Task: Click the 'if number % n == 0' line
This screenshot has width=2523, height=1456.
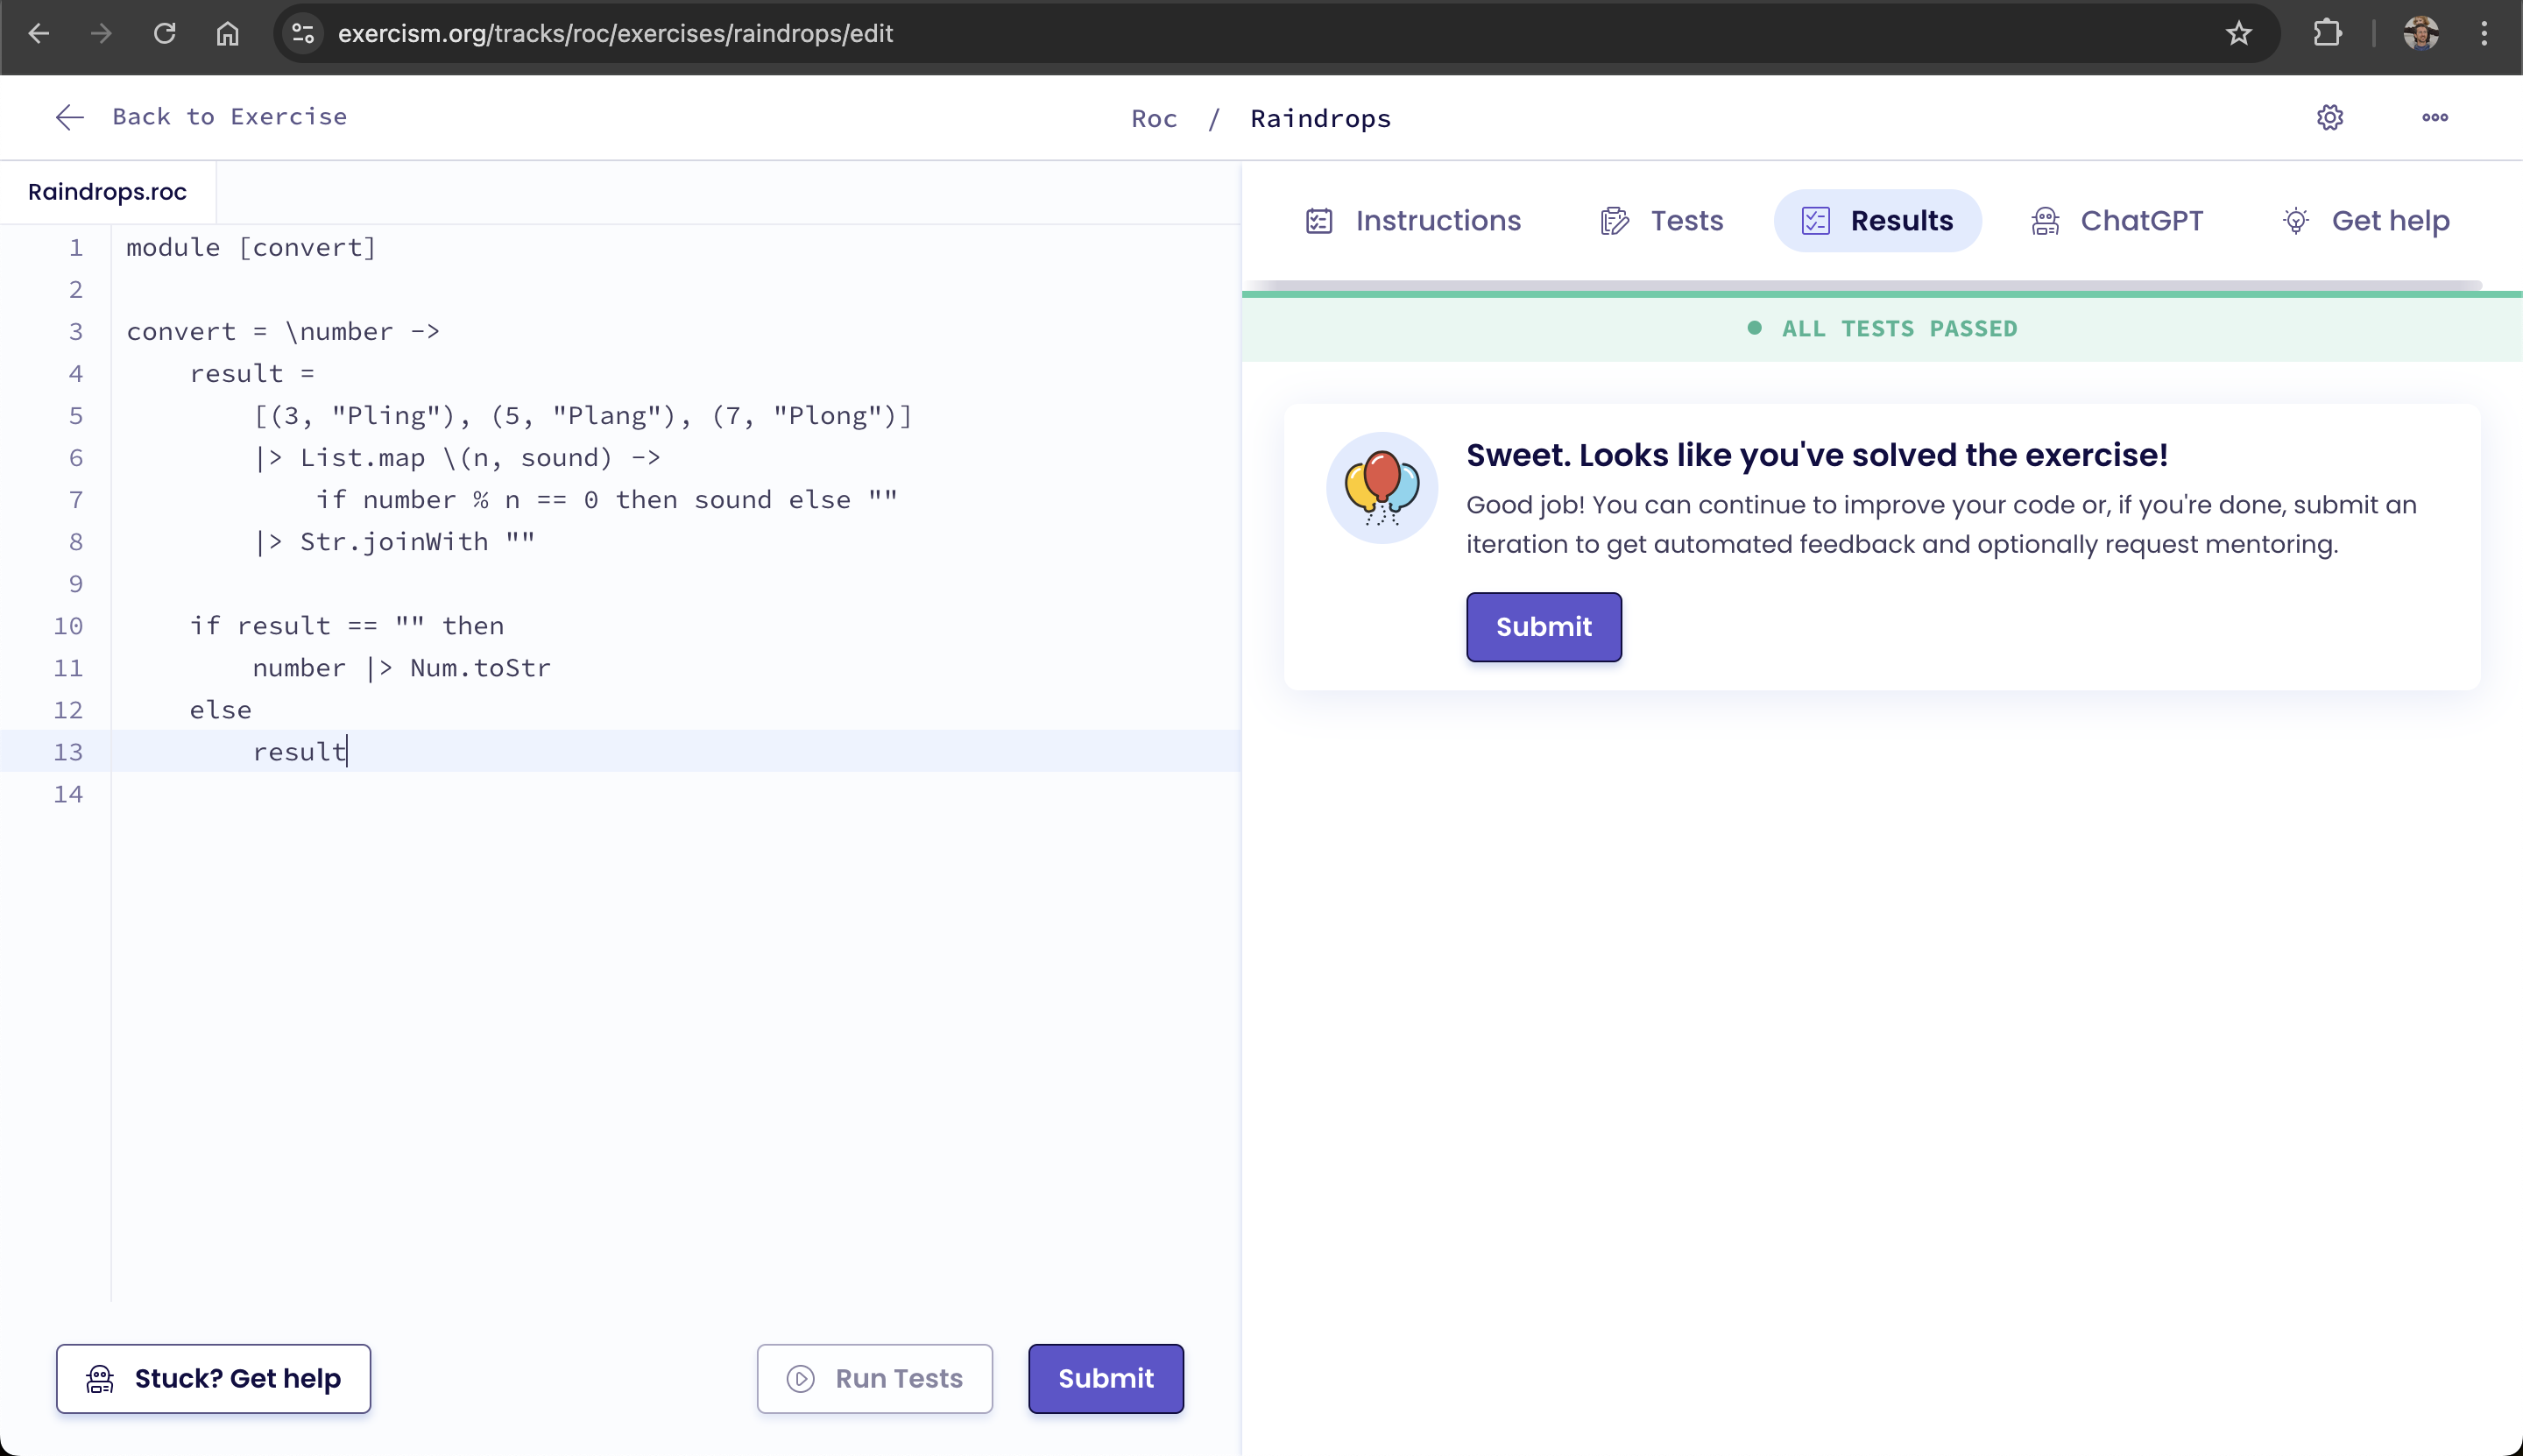Action: pyautogui.click(x=607, y=500)
